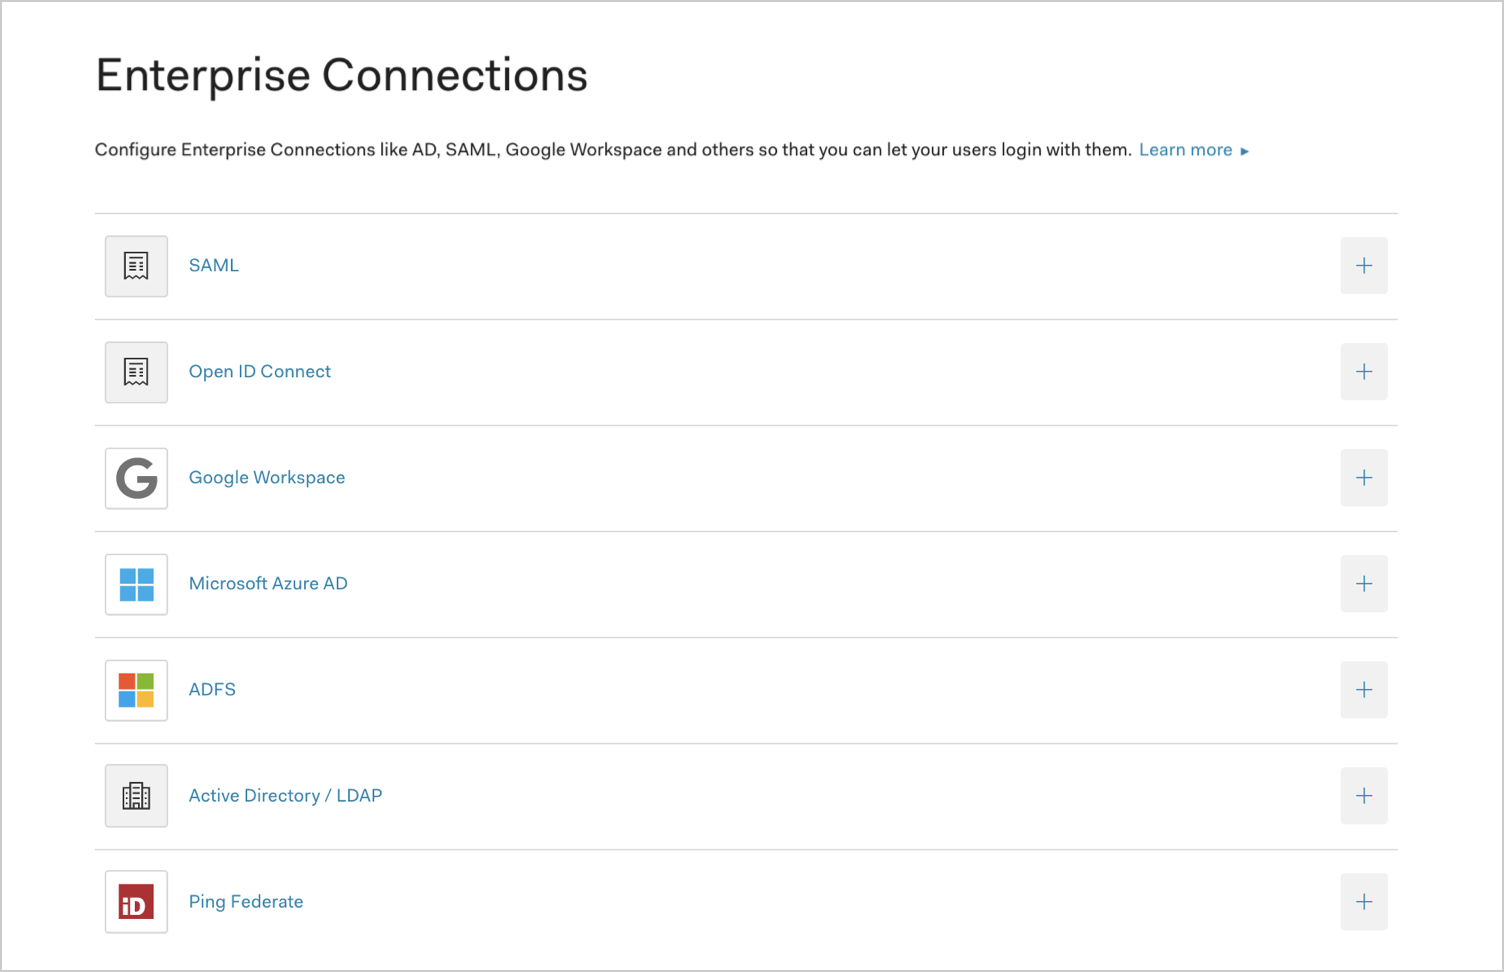
Task: Open the Ping Federate link
Action: point(245,901)
